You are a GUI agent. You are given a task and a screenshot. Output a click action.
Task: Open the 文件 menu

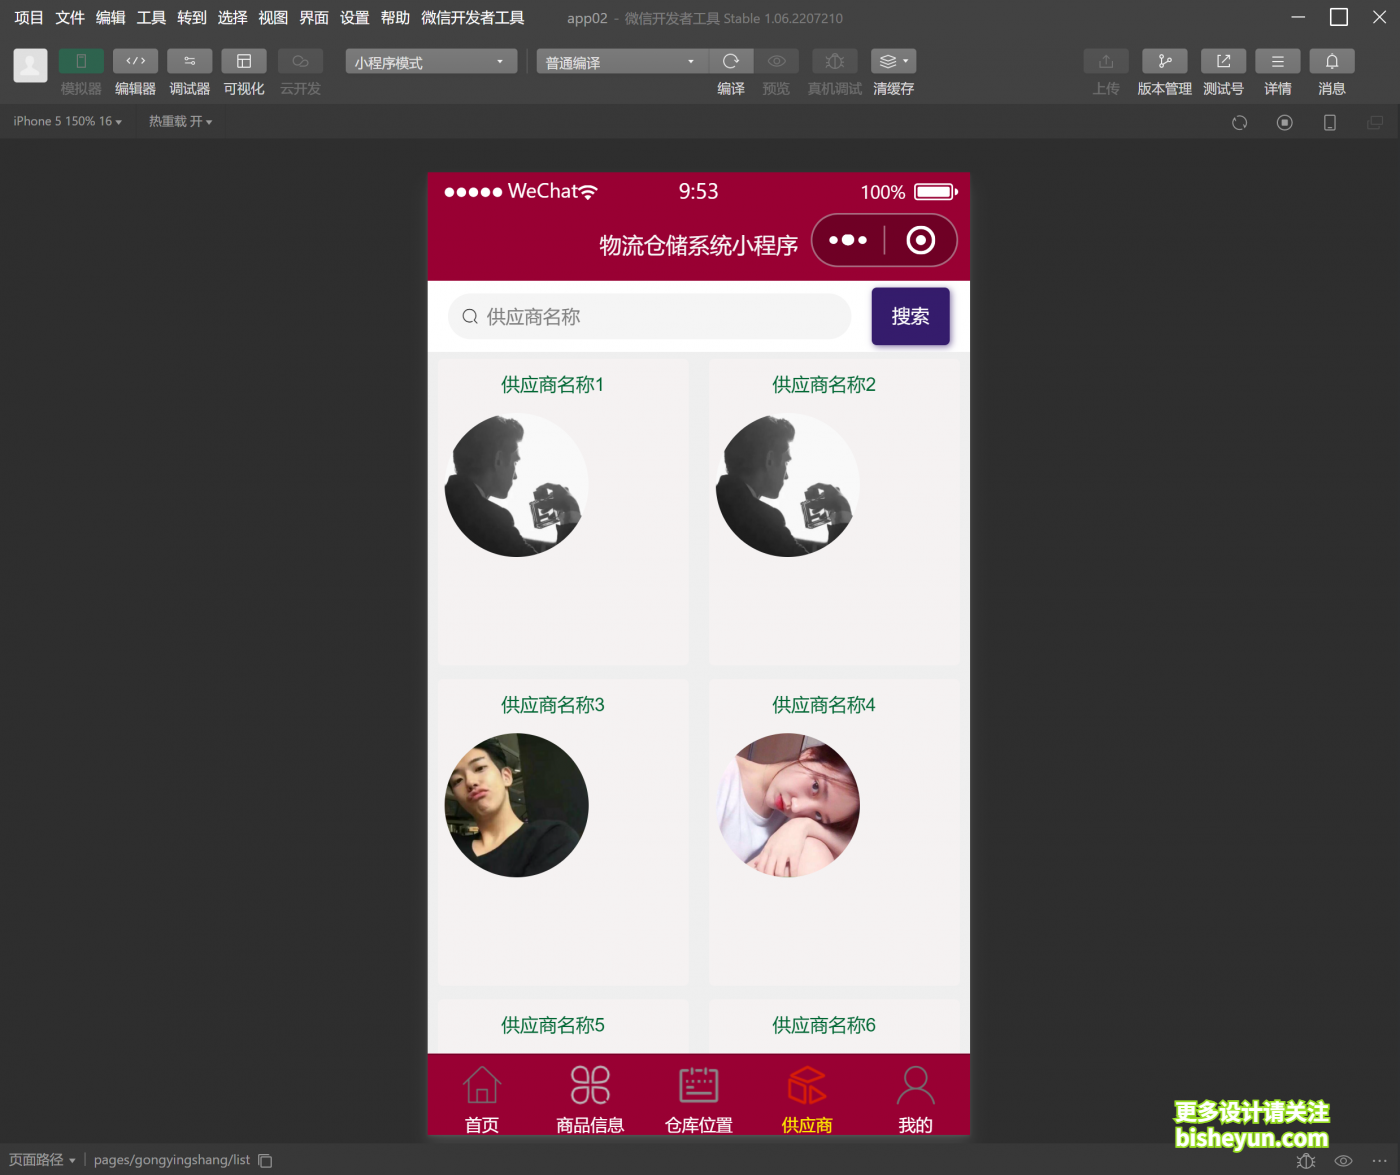pyautogui.click(x=70, y=18)
